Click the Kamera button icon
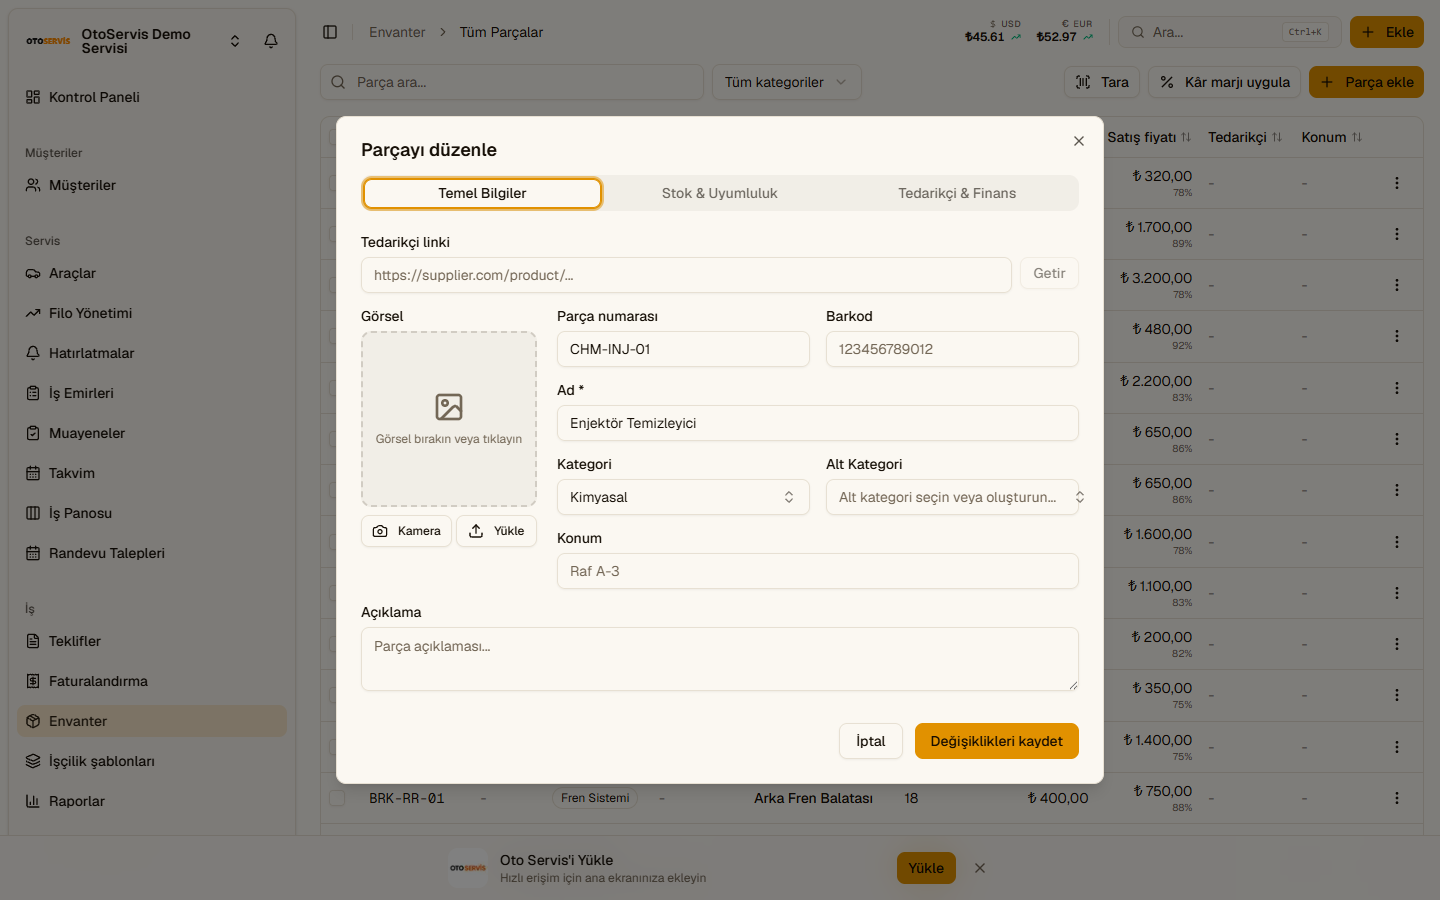Viewport: 1440px width, 900px height. pyautogui.click(x=380, y=531)
